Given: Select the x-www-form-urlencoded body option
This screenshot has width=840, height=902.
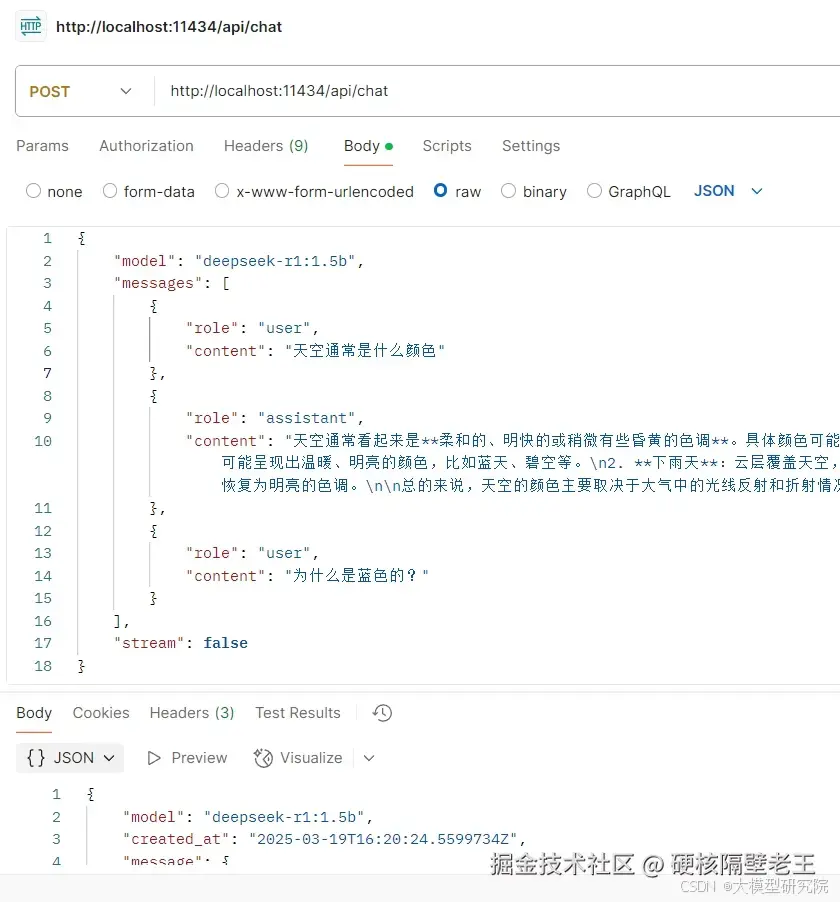Looking at the screenshot, I should (x=222, y=191).
